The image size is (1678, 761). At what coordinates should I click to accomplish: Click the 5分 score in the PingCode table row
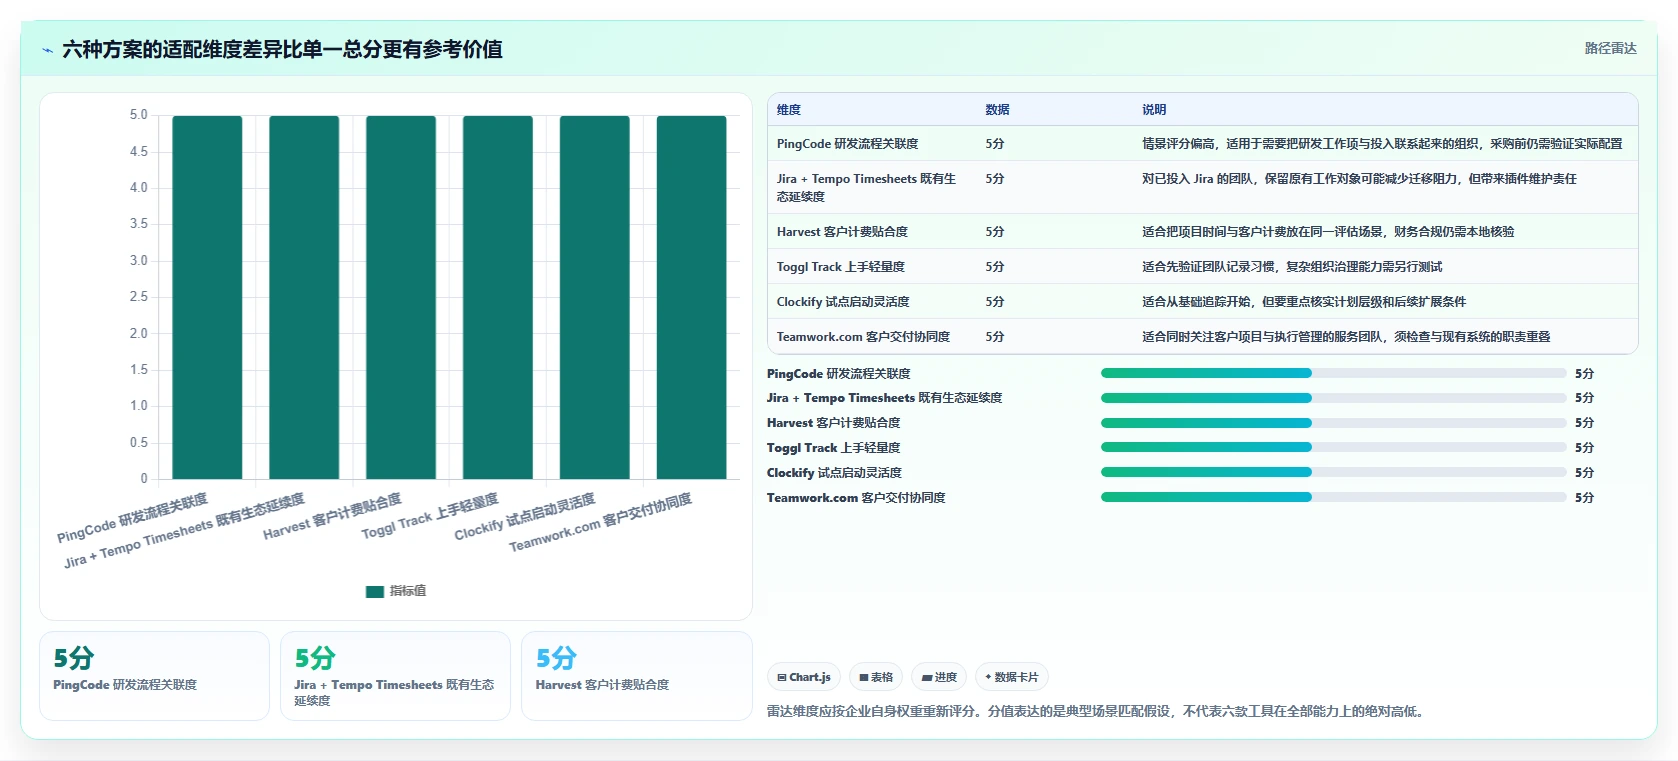click(994, 144)
